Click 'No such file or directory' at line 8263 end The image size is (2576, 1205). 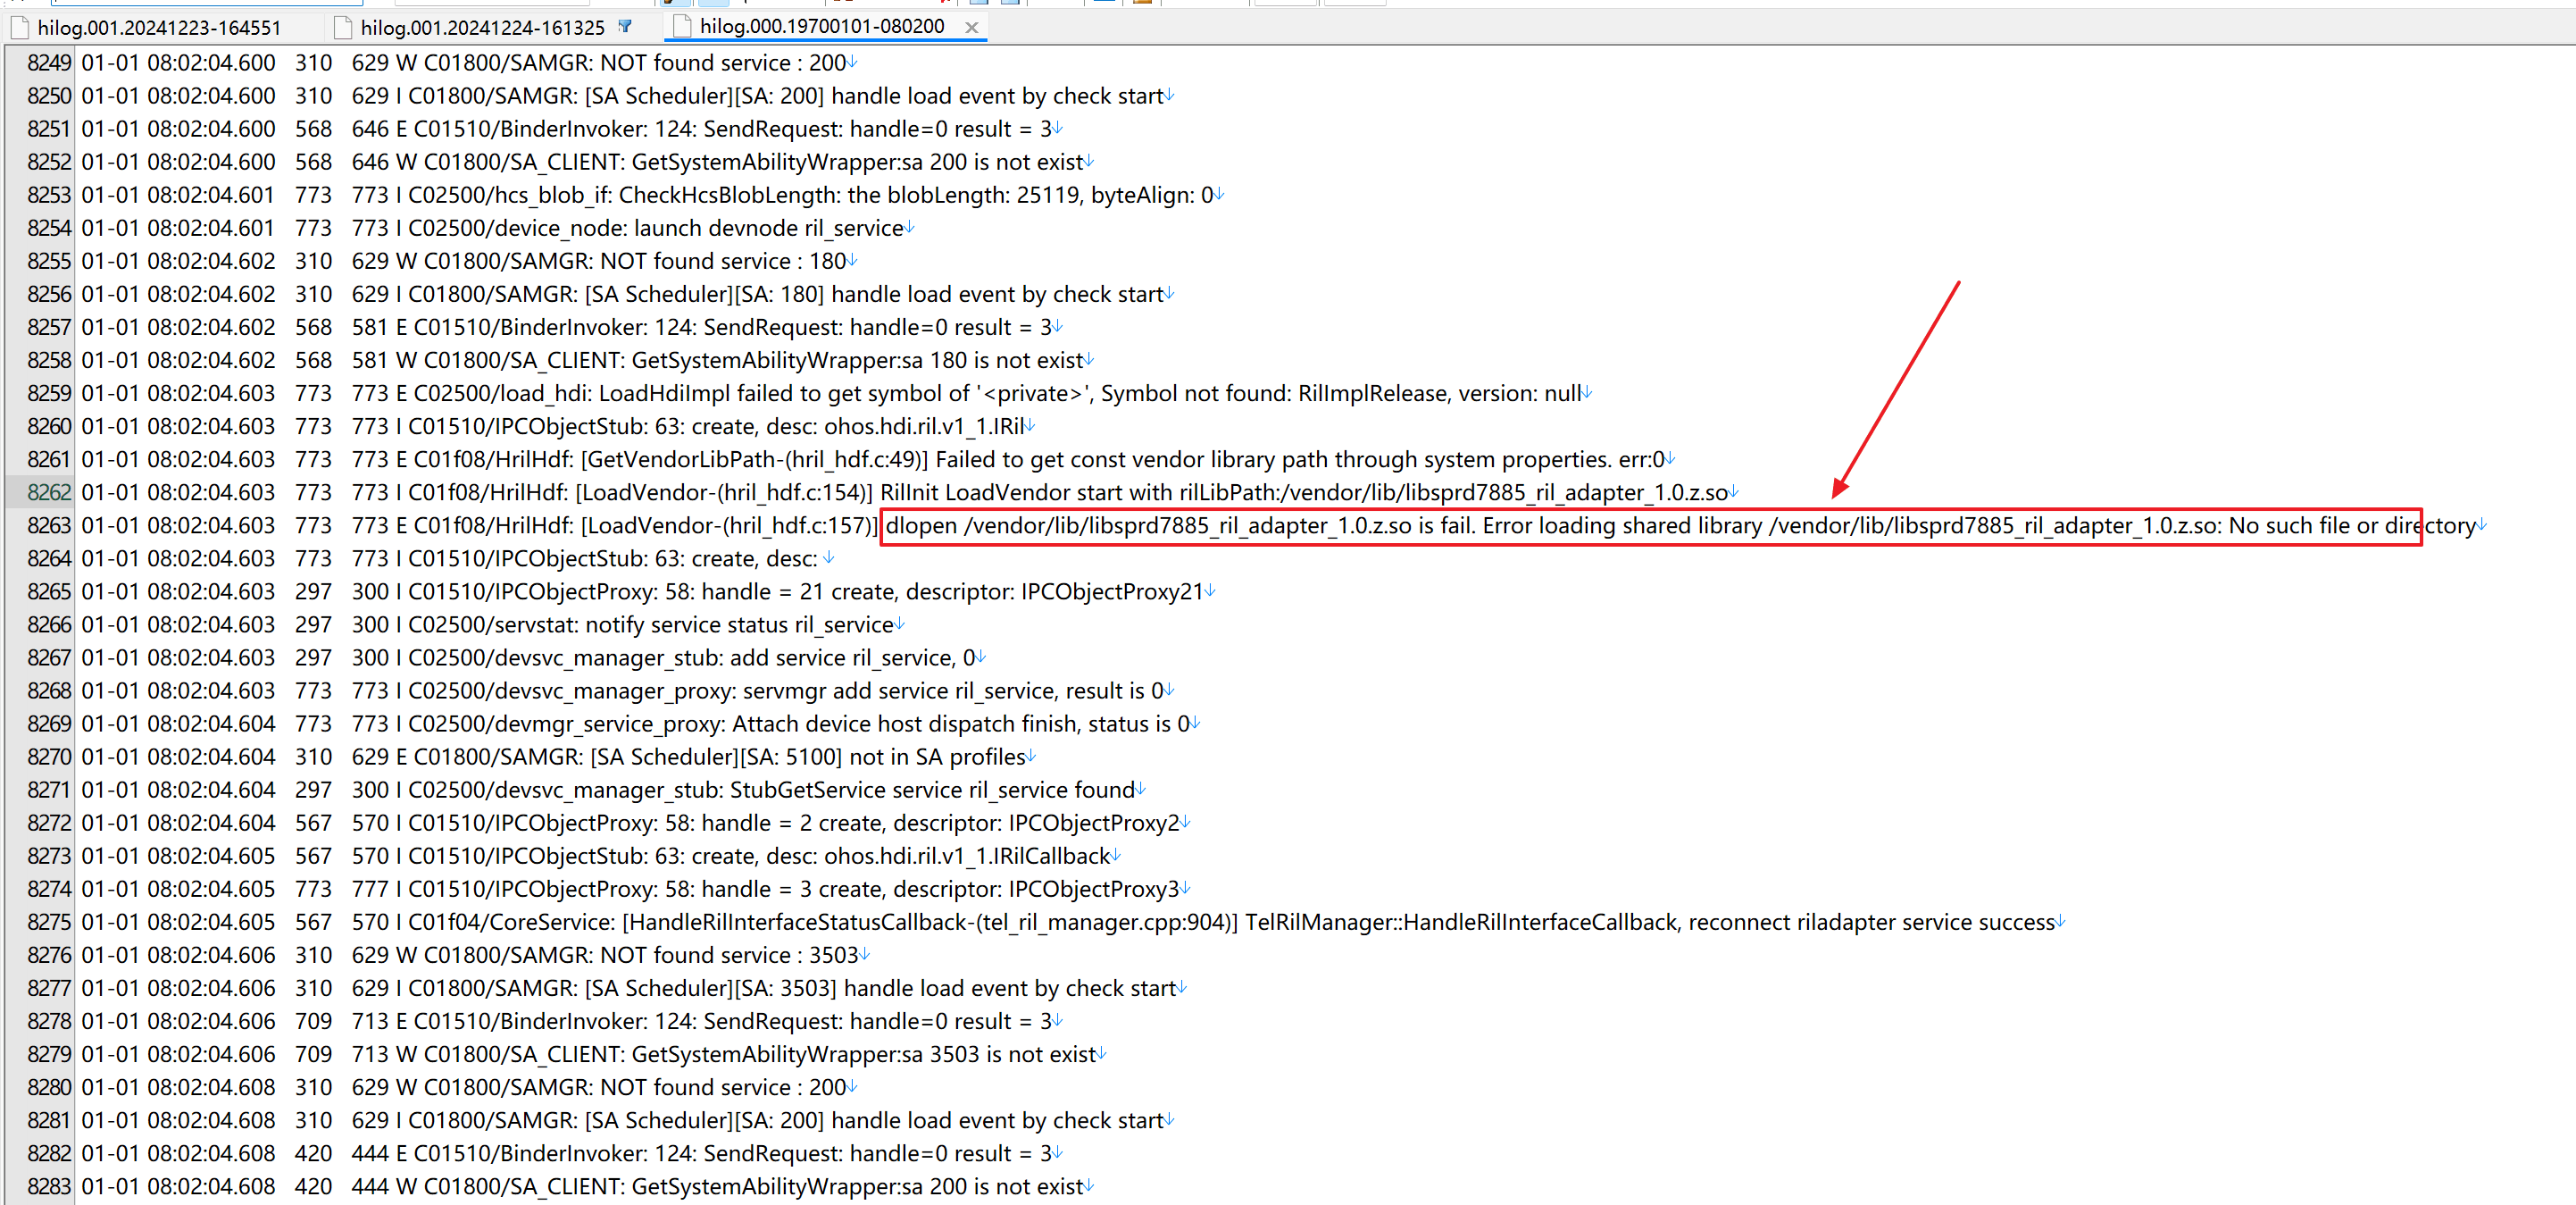(x=2352, y=525)
